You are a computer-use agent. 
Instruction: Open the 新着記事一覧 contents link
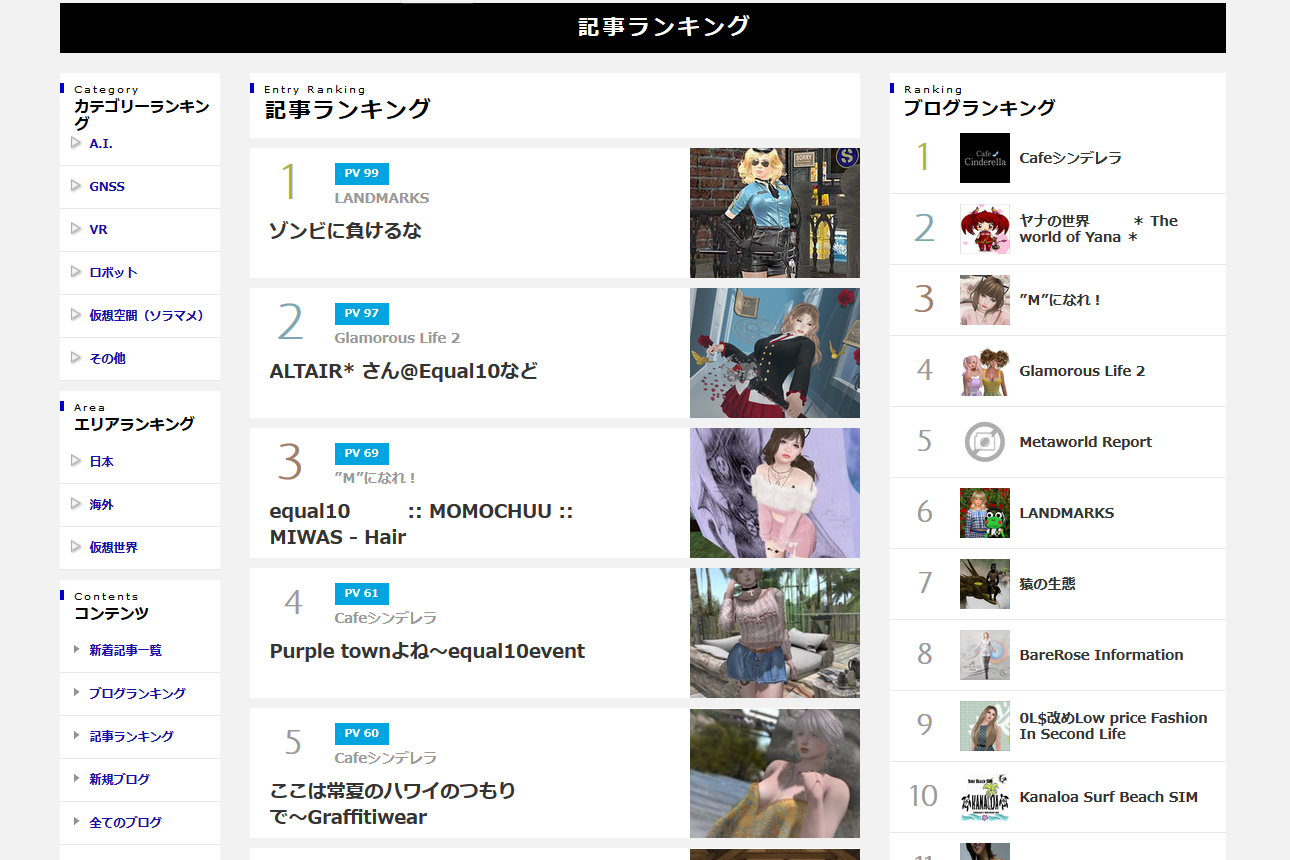pyautogui.click(x=125, y=650)
